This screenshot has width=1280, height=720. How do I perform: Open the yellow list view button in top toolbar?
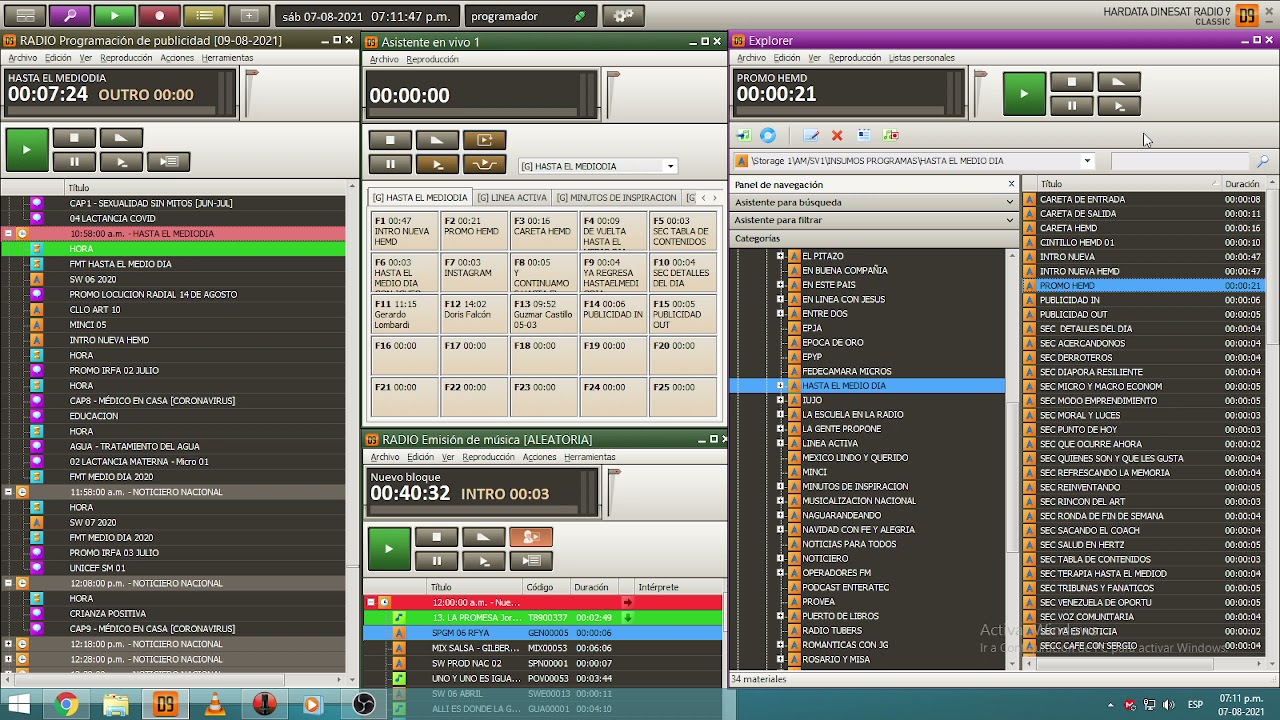(204, 16)
